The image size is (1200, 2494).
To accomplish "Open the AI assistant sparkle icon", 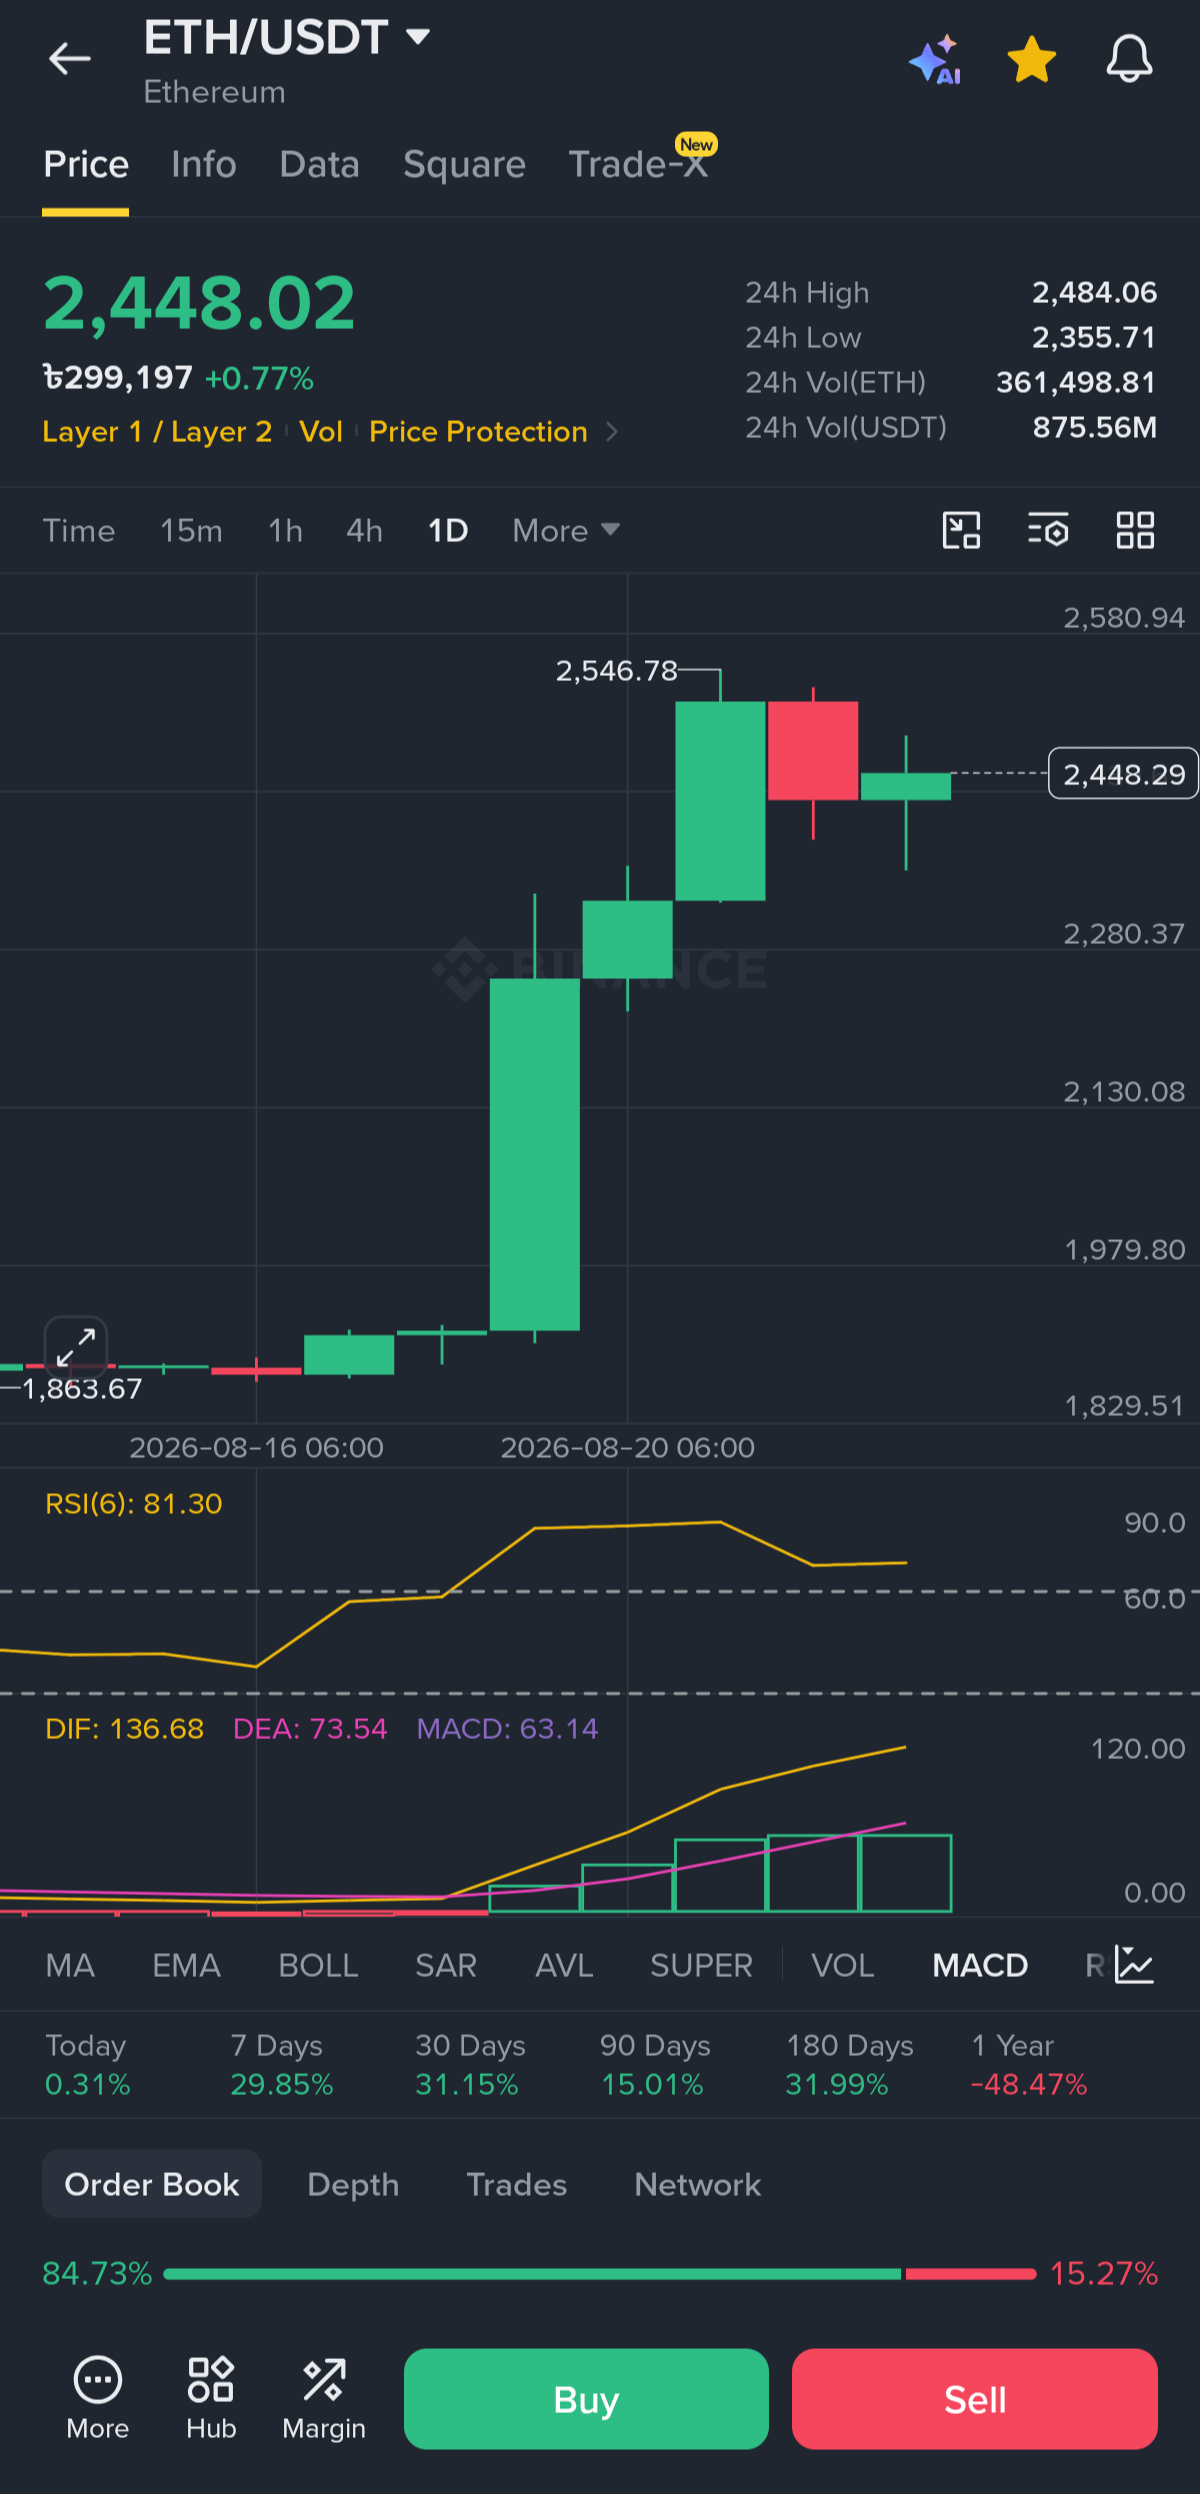I will [934, 60].
